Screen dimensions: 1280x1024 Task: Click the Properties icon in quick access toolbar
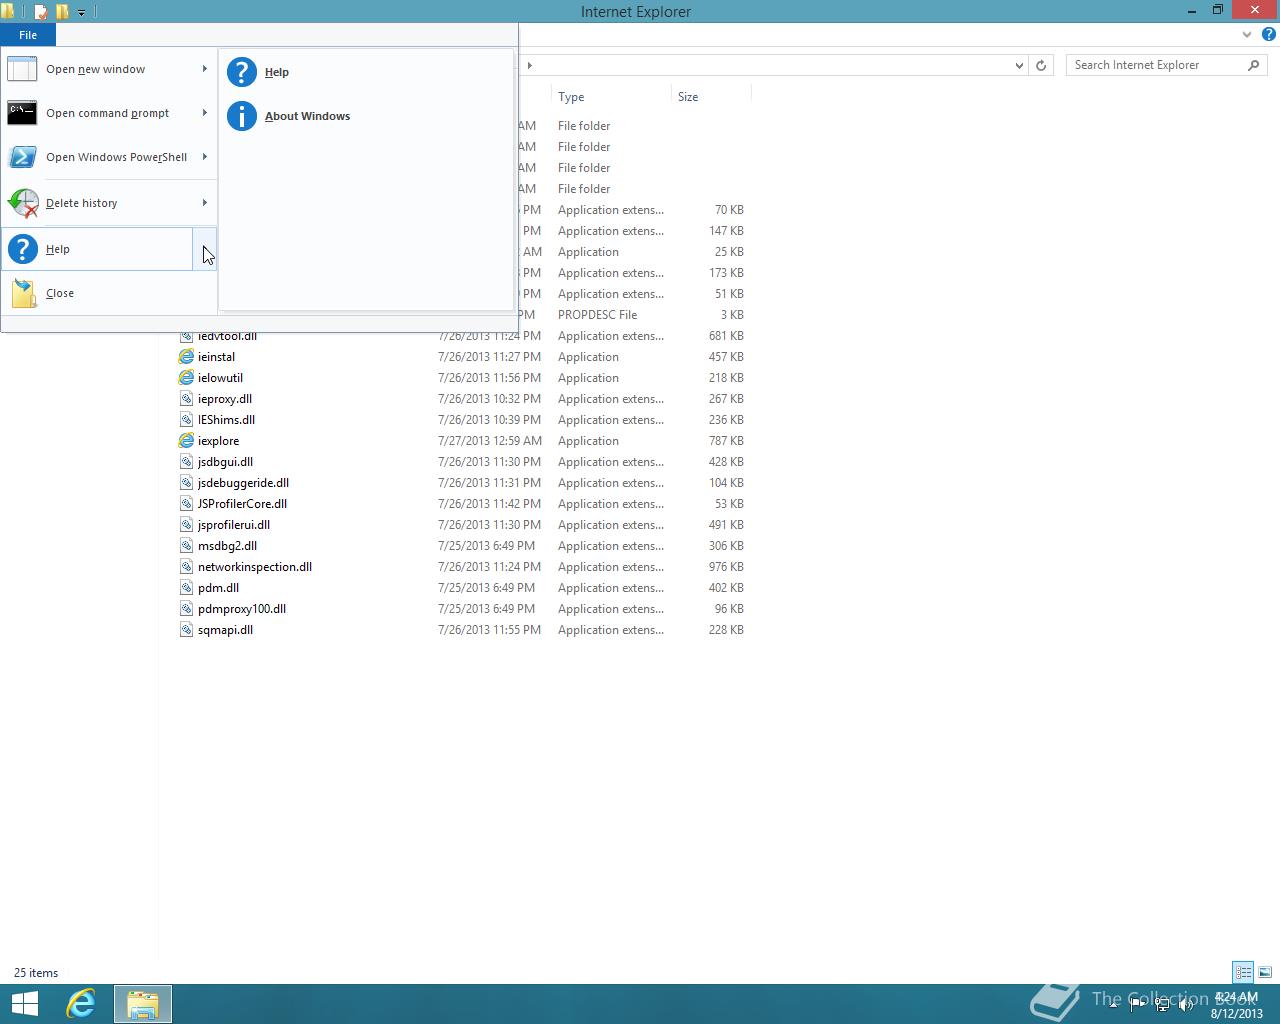coord(41,12)
